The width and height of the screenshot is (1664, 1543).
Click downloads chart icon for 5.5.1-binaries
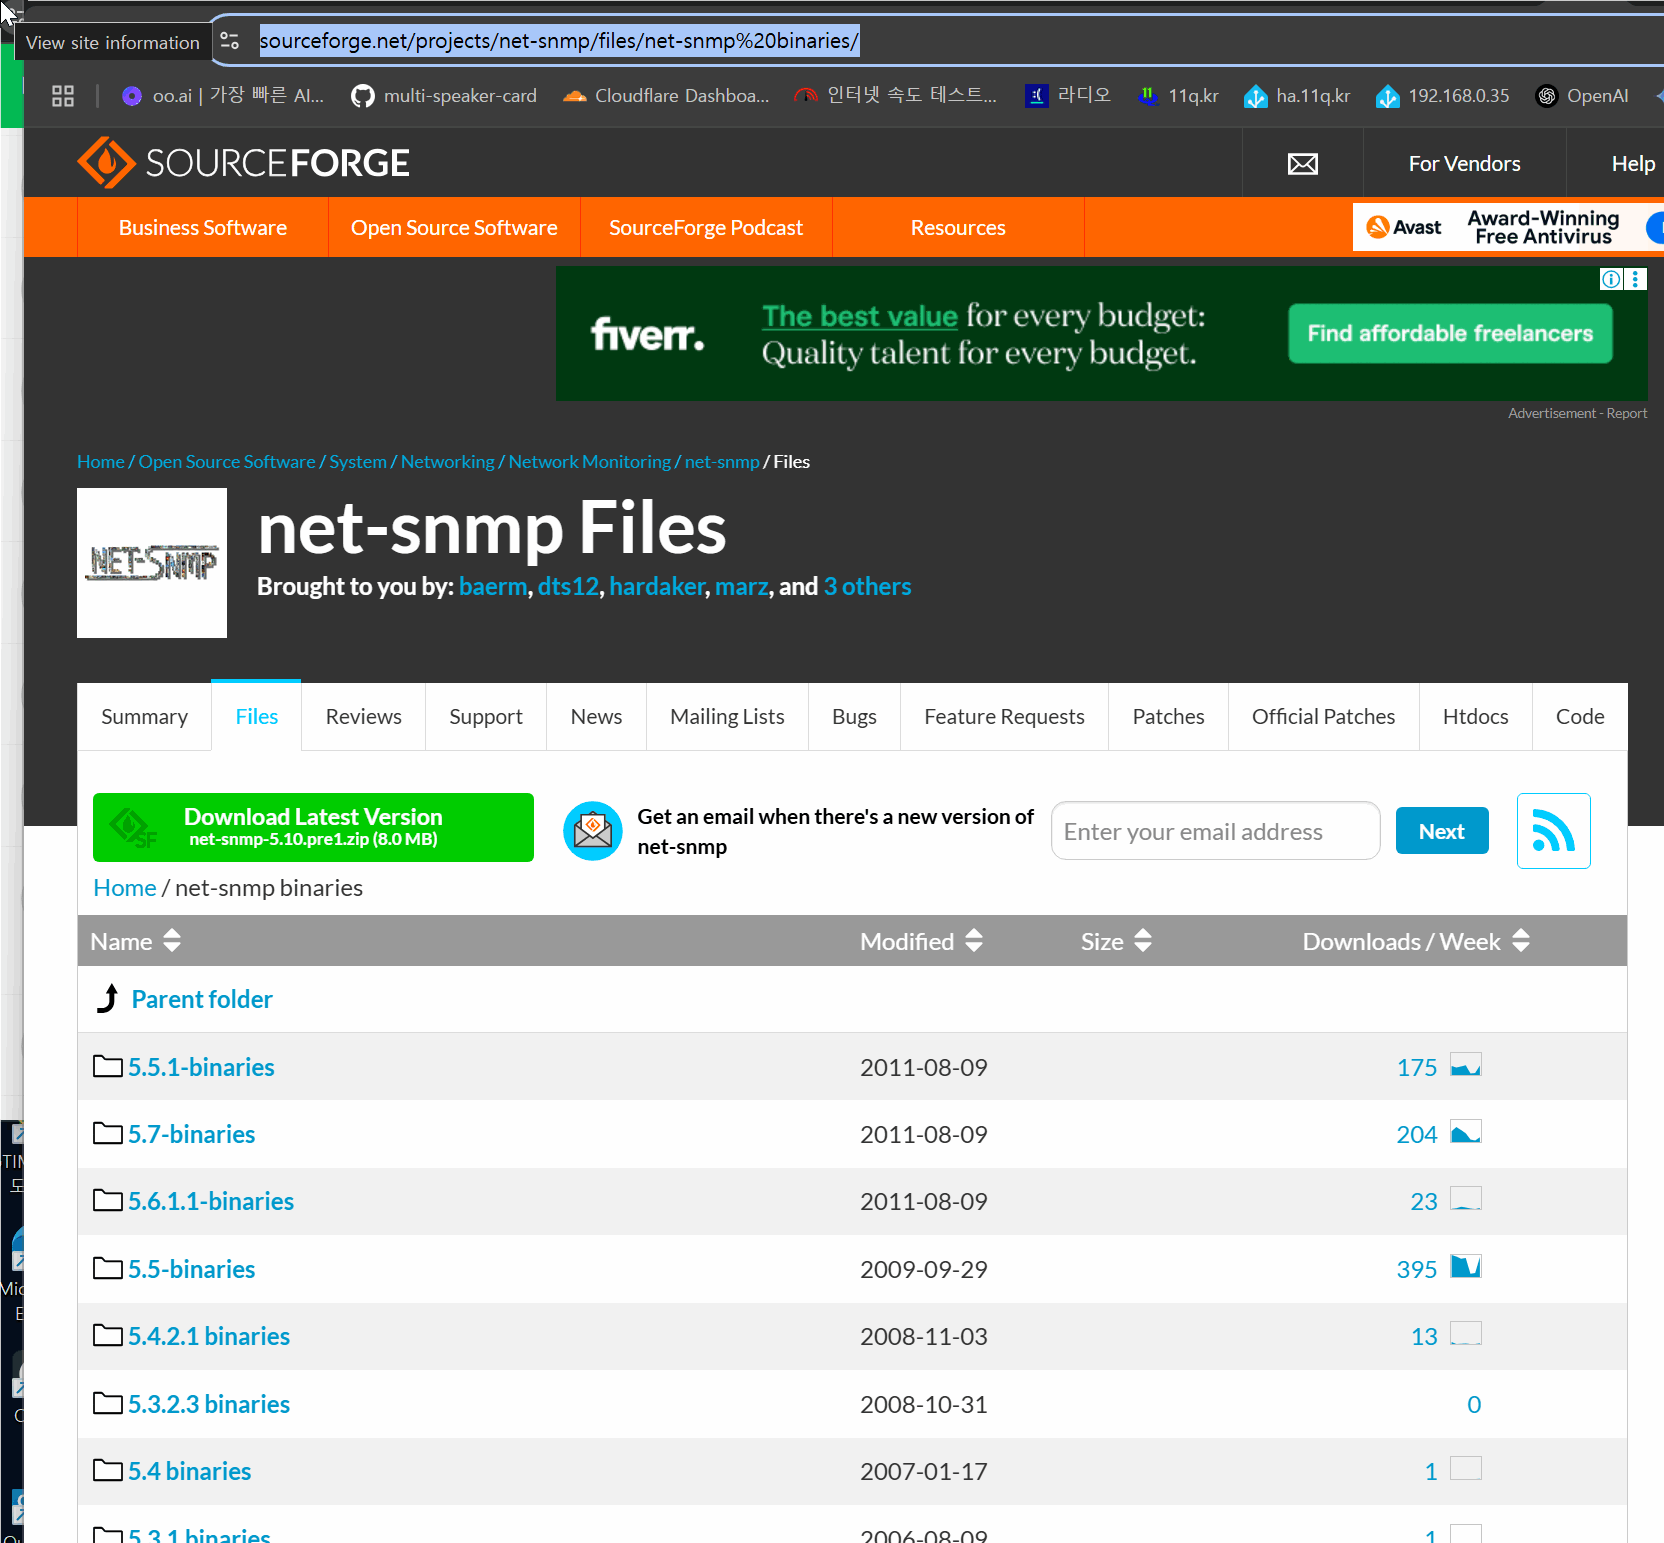pyautogui.click(x=1466, y=1065)
